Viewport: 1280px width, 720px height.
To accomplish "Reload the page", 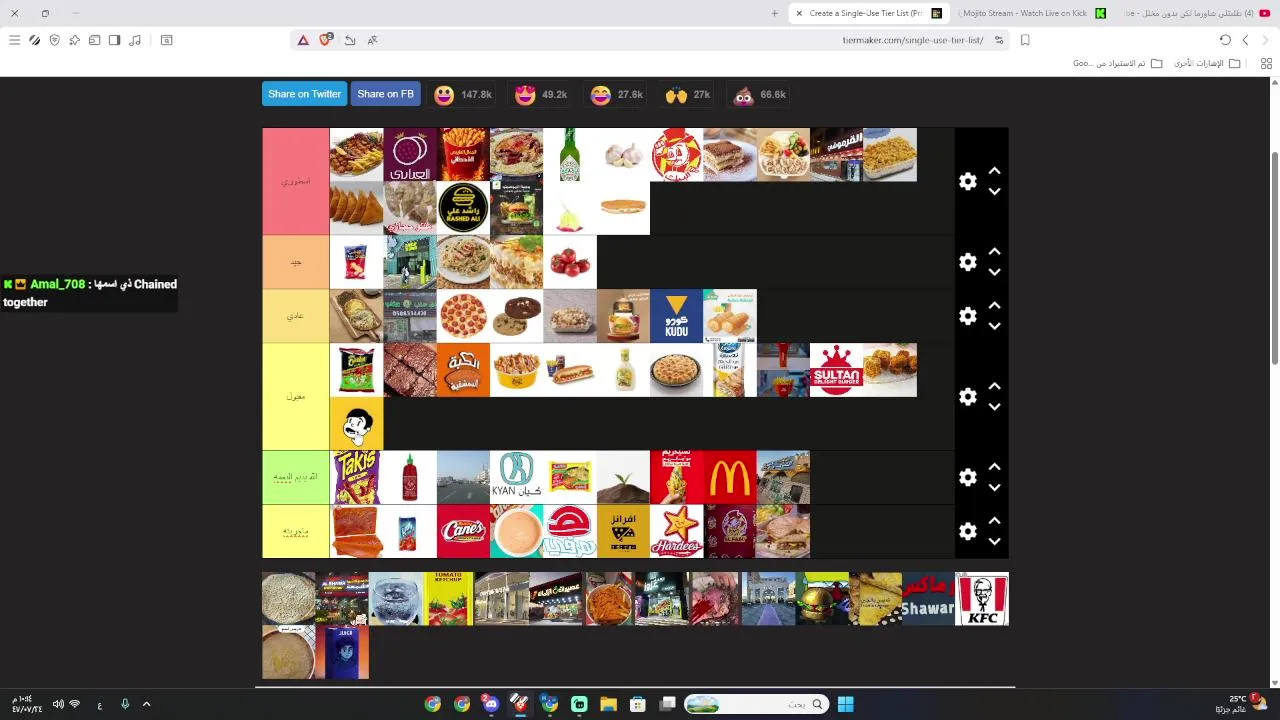I will (x=1225, y=40).
